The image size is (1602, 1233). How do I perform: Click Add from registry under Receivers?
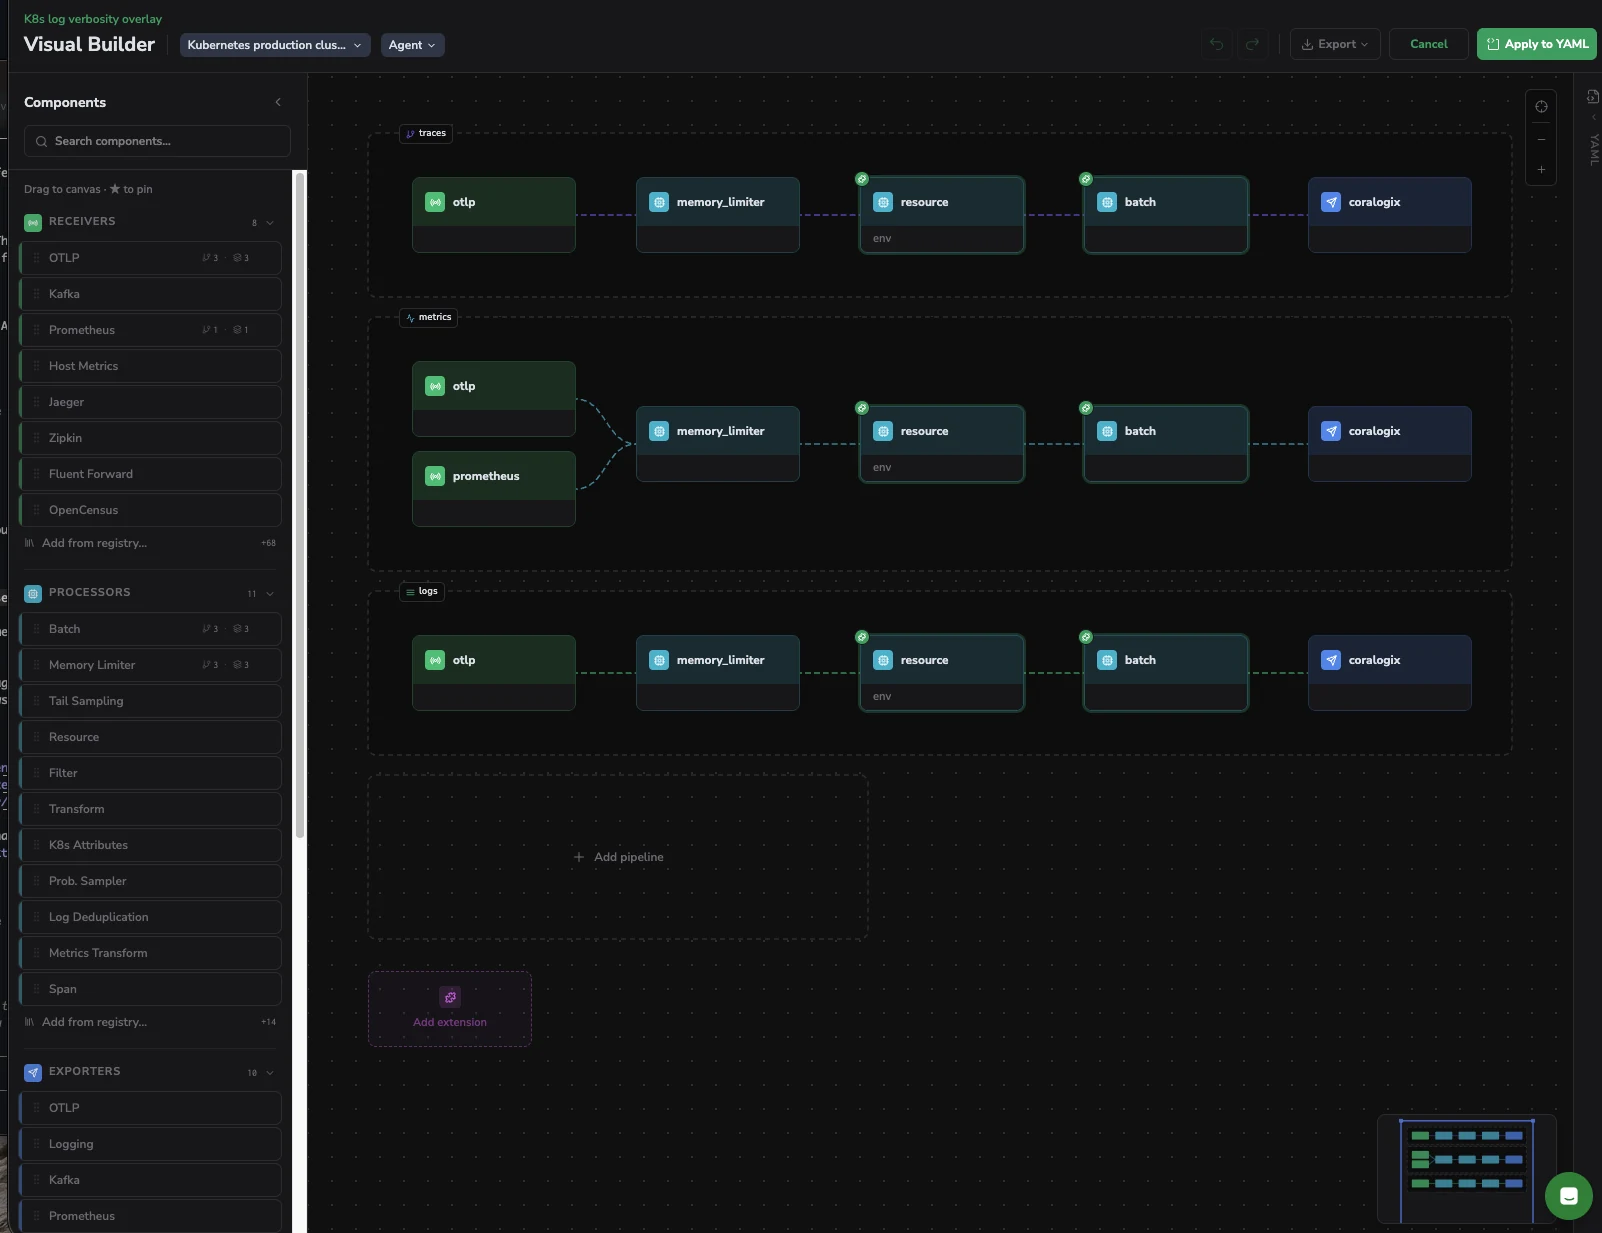[94, 543]
